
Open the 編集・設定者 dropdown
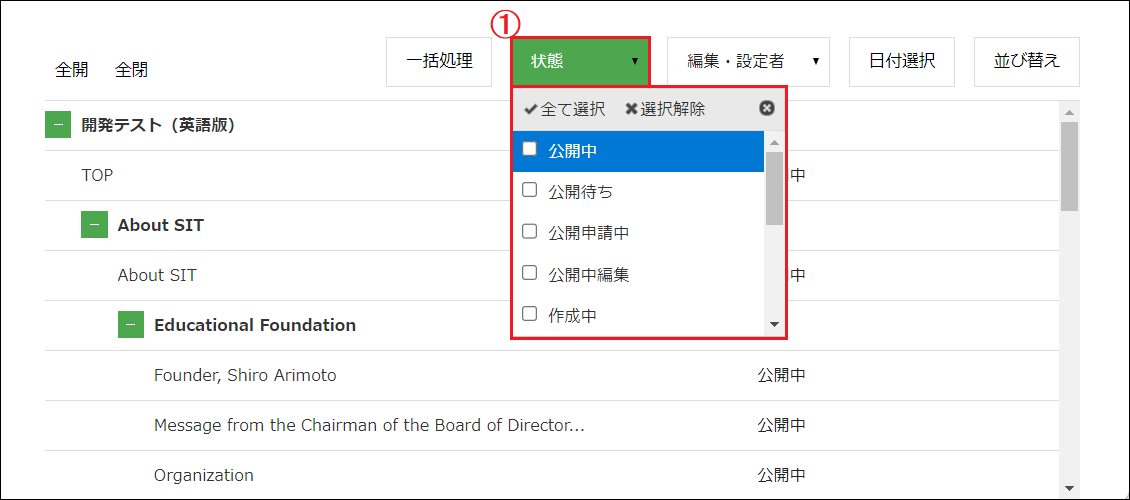(748, 62)
